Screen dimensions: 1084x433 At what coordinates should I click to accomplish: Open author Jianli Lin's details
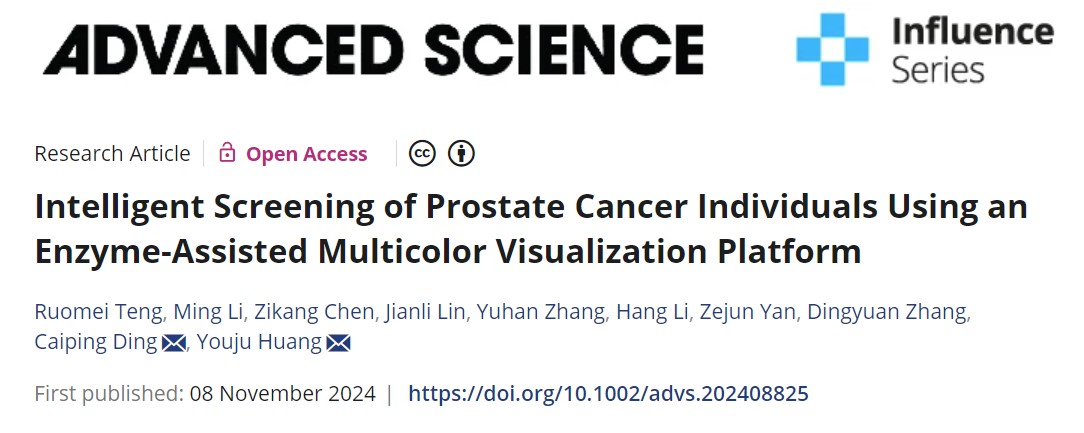425,312
